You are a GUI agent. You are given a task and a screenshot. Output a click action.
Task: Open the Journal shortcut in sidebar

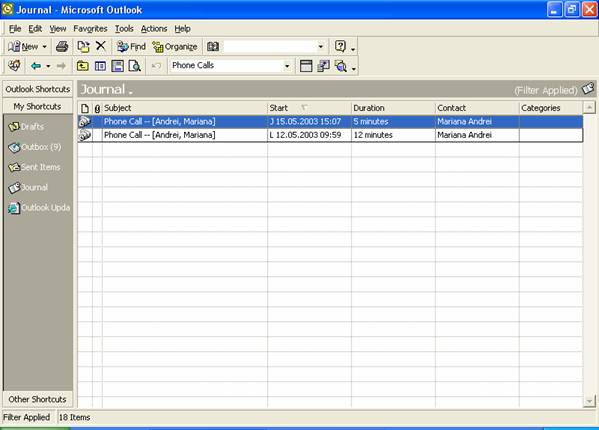pyautogui.click(x=28, y=188)
